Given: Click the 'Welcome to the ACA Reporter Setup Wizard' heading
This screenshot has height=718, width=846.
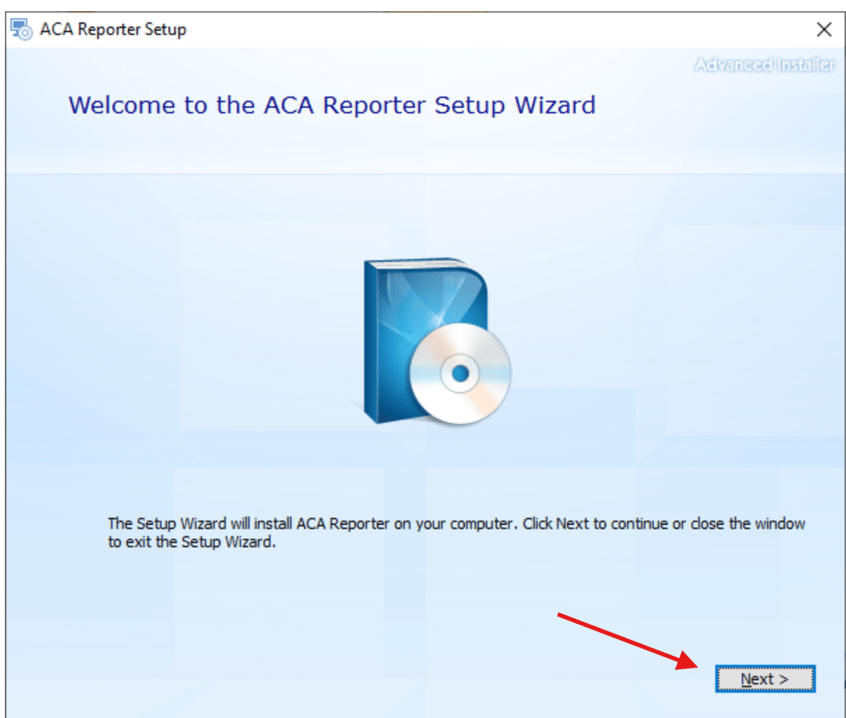Looking at the screenshot, I should [x=332, y=105].
